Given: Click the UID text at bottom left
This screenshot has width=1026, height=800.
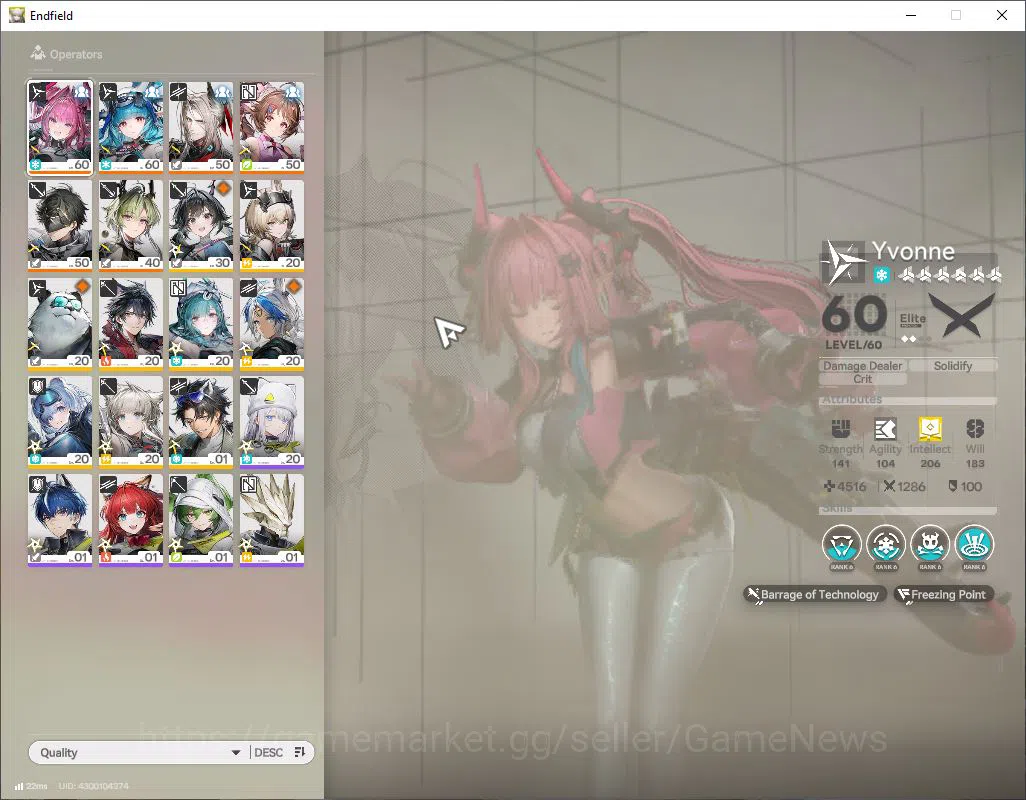Looking at the screenshot, I should click(93, 786).
